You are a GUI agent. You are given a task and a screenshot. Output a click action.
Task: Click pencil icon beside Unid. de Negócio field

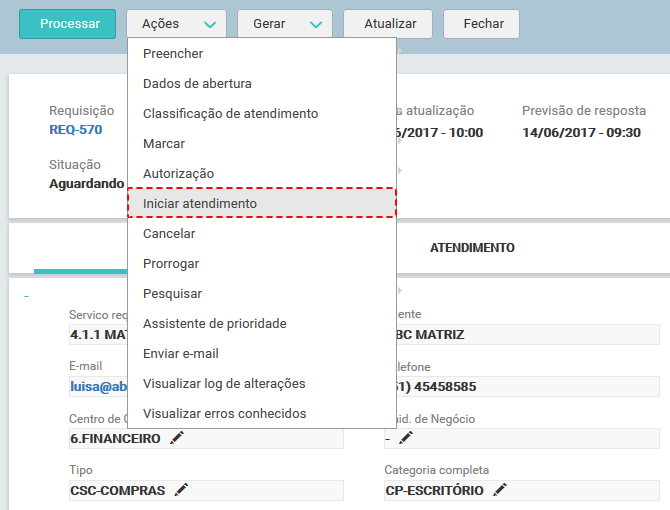[406, 438]
